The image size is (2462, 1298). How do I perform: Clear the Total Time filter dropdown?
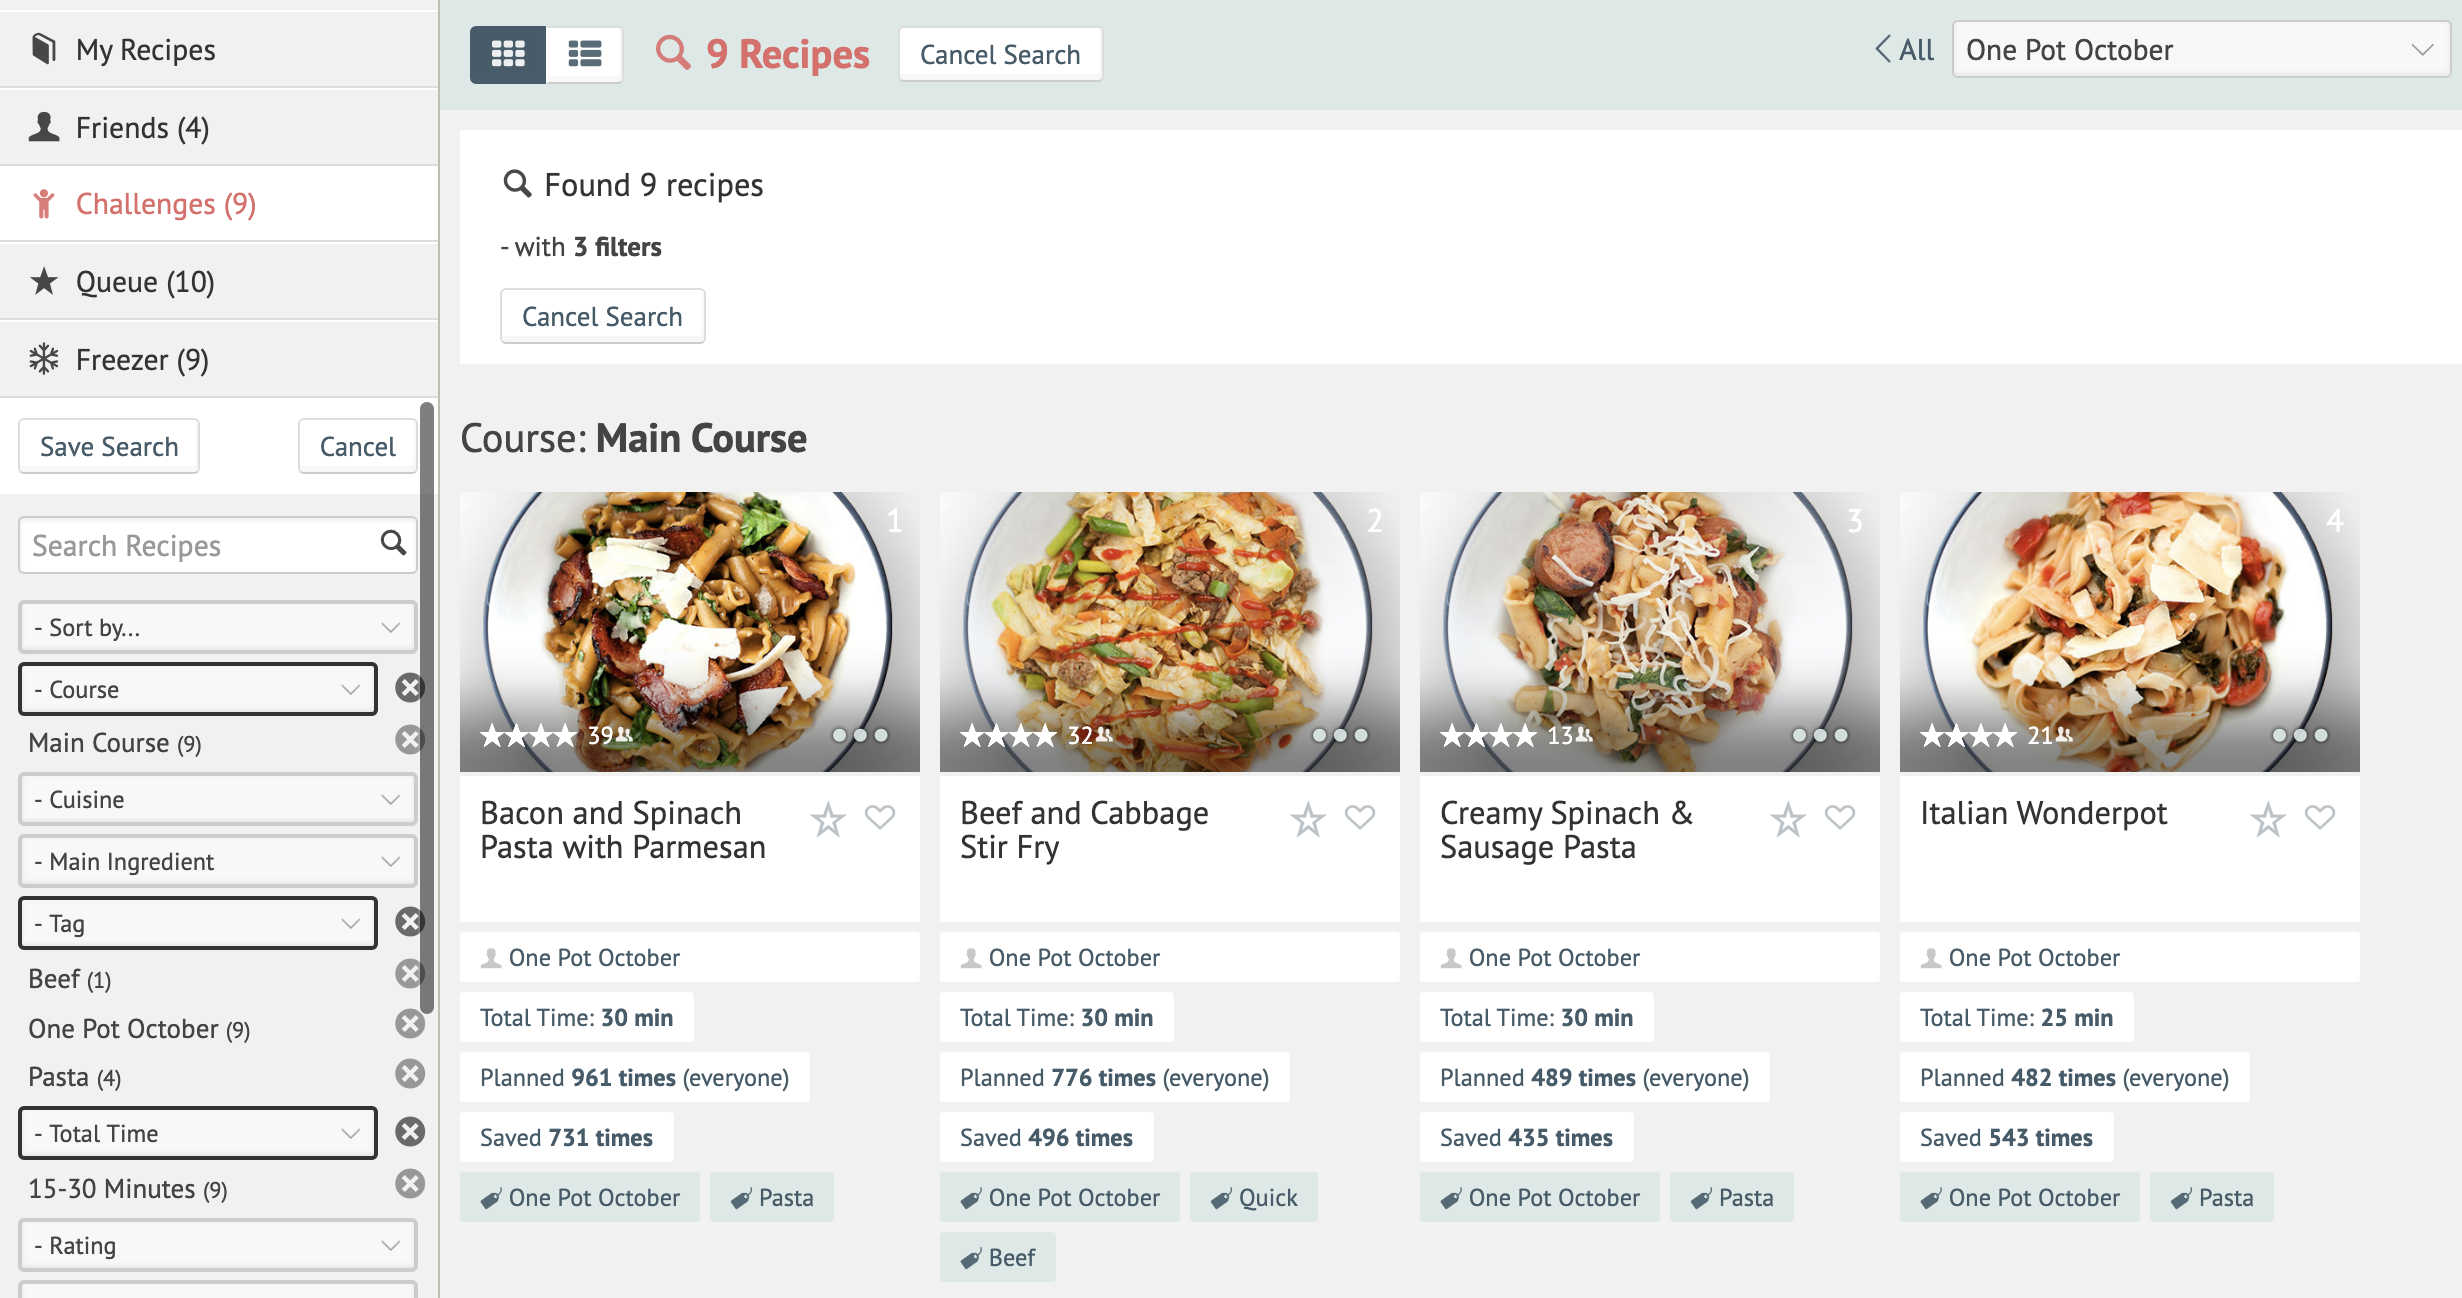(x=409, y=1132)
